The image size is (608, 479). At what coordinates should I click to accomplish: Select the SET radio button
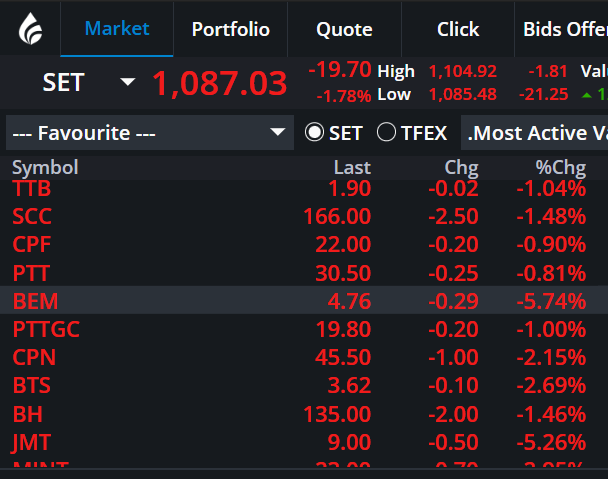click(314, 132)
